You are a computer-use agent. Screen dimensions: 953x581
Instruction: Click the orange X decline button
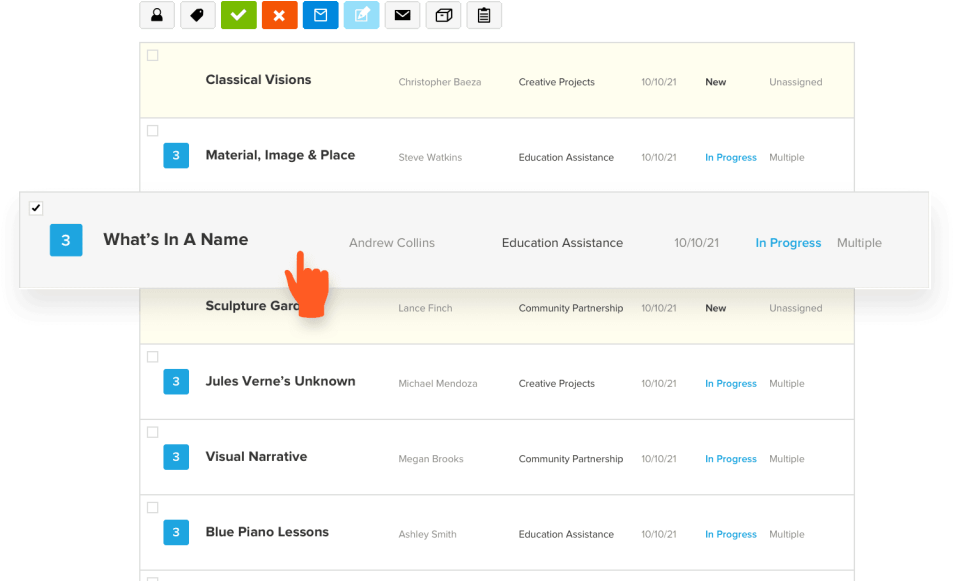(280, 15)
